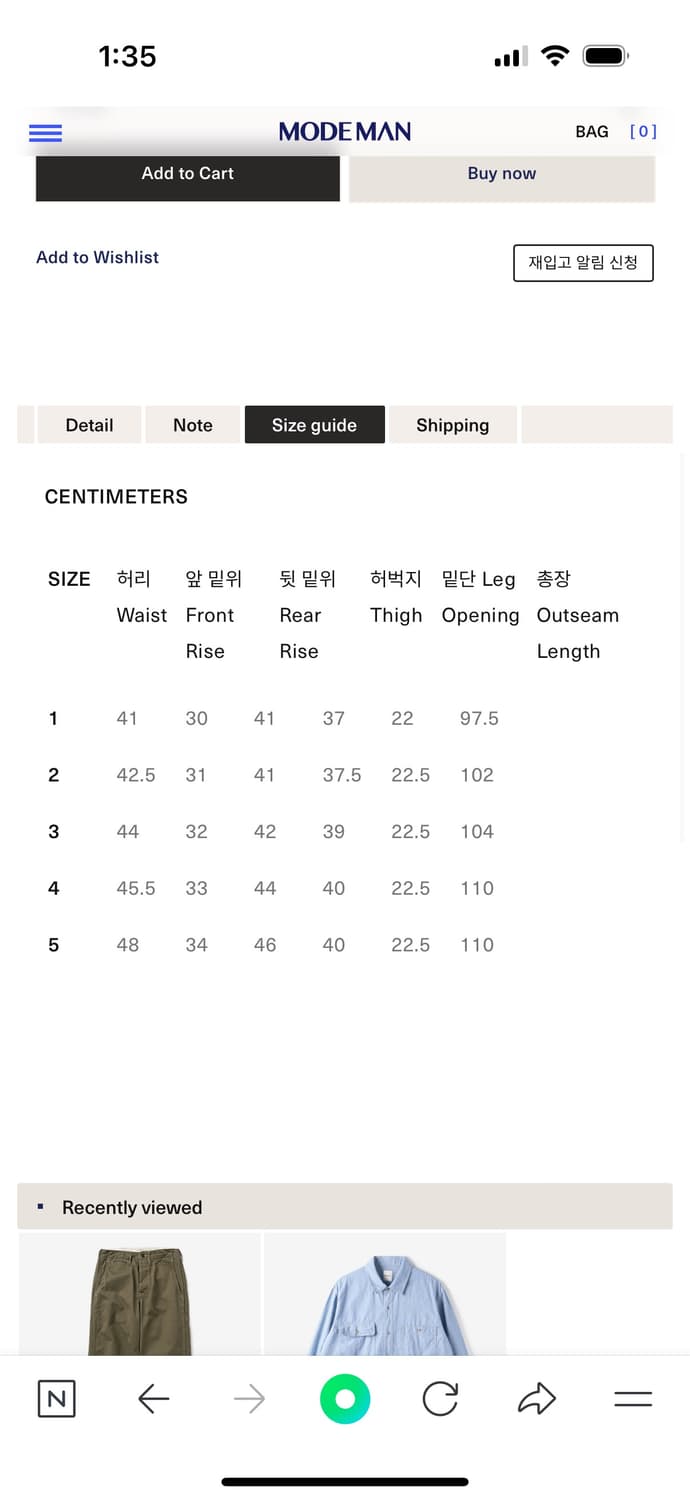This screenshot has width=690, height=1500.
Task: Reload the page with the refresh icon
Action: click(440, 1399)
